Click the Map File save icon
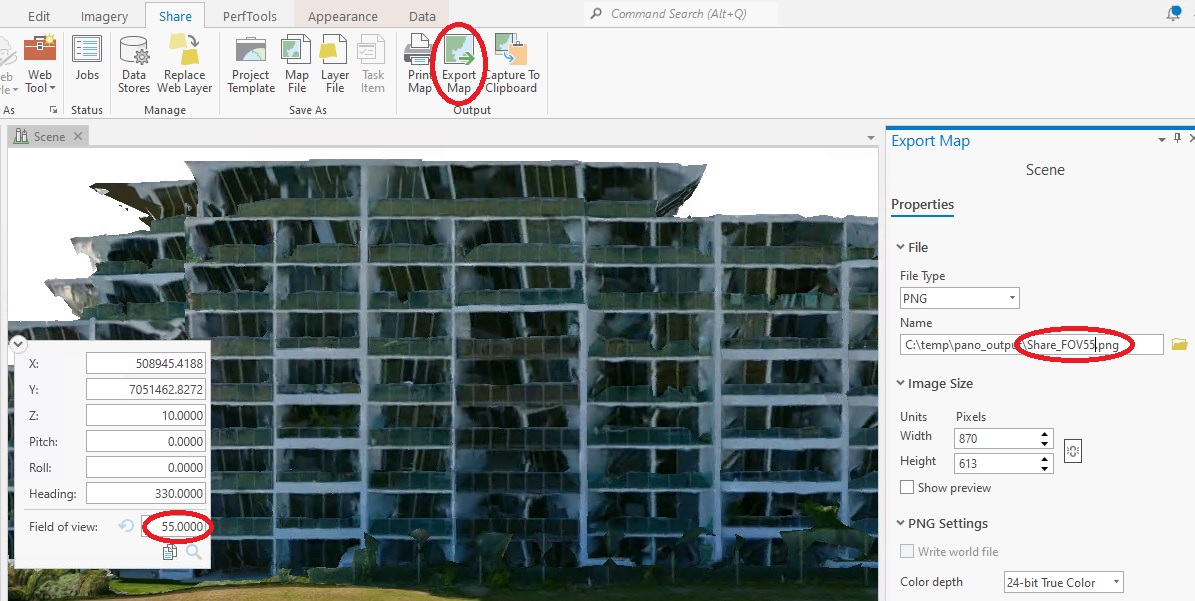This screenshot has height=601, width=1195. [296, 50]
